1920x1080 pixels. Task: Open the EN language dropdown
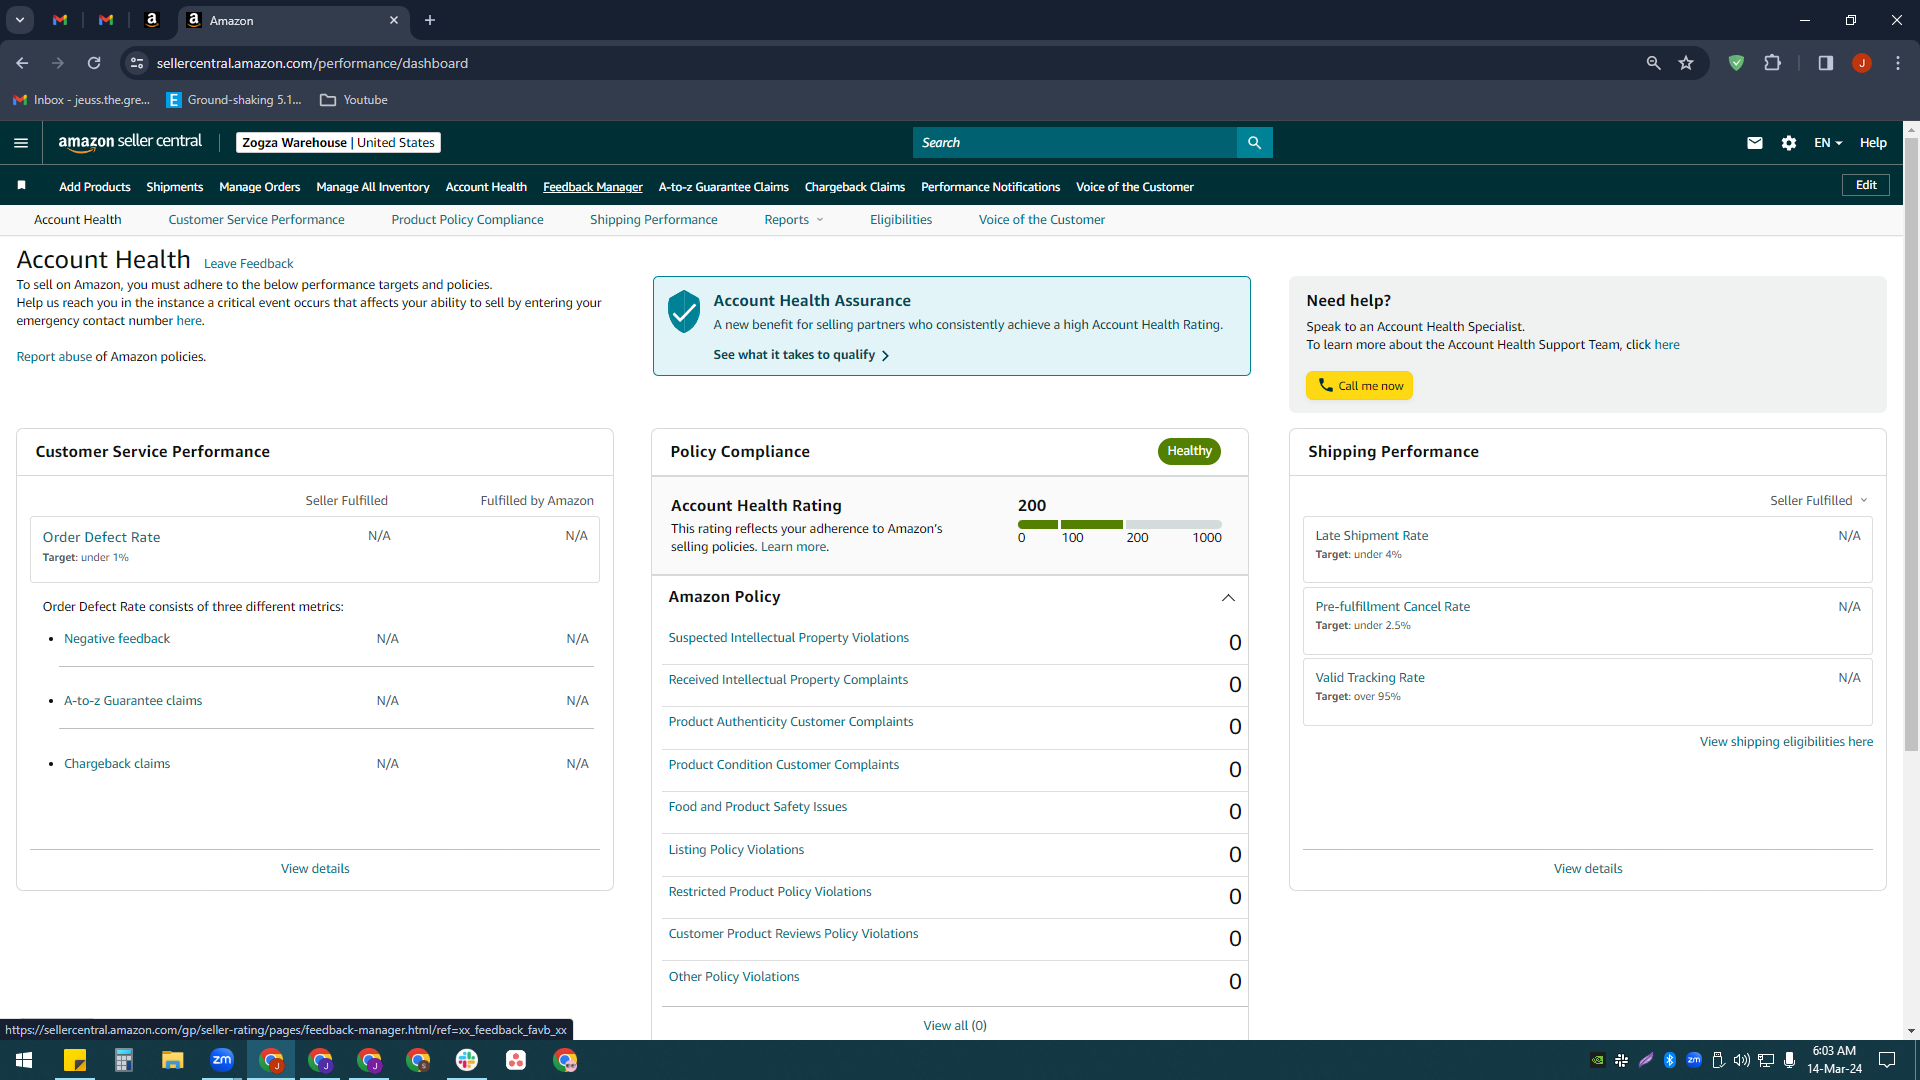pos(1828,143)
